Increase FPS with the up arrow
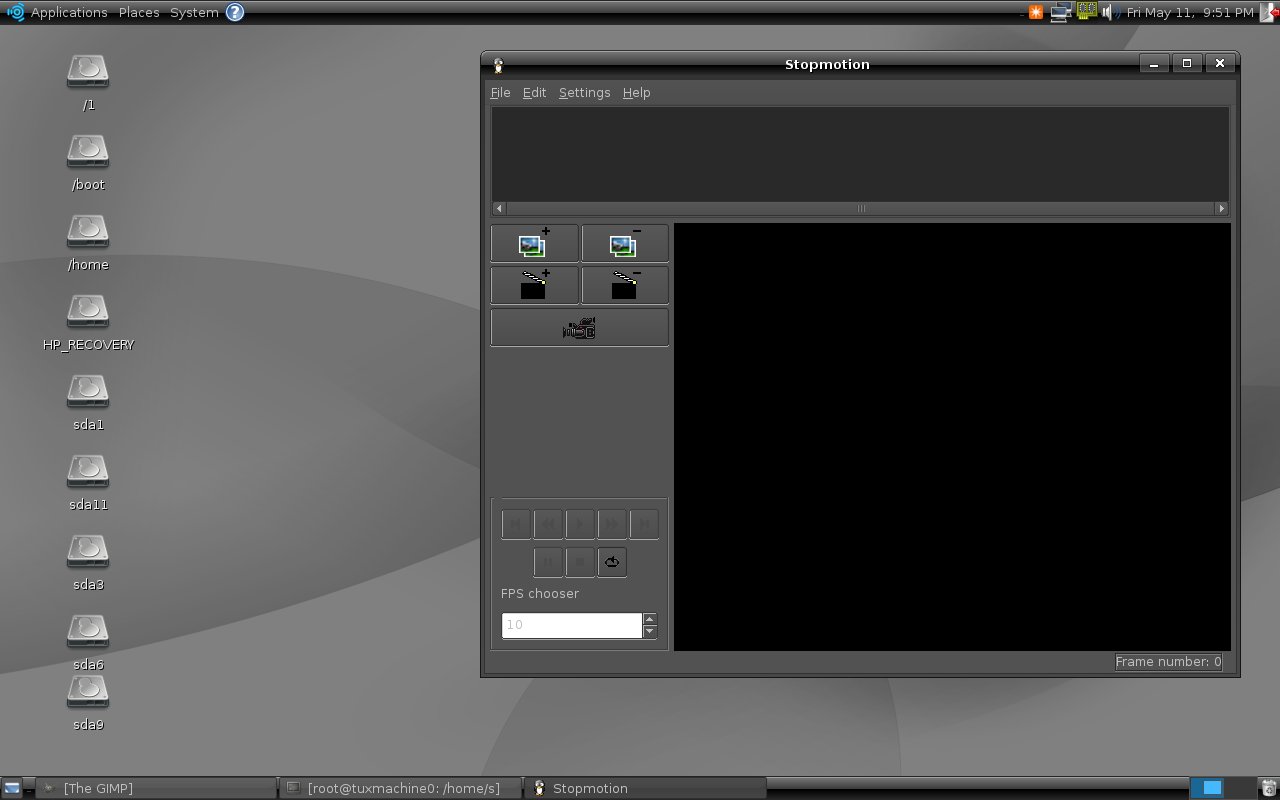 pyautogui.click(x=650, y=619)
